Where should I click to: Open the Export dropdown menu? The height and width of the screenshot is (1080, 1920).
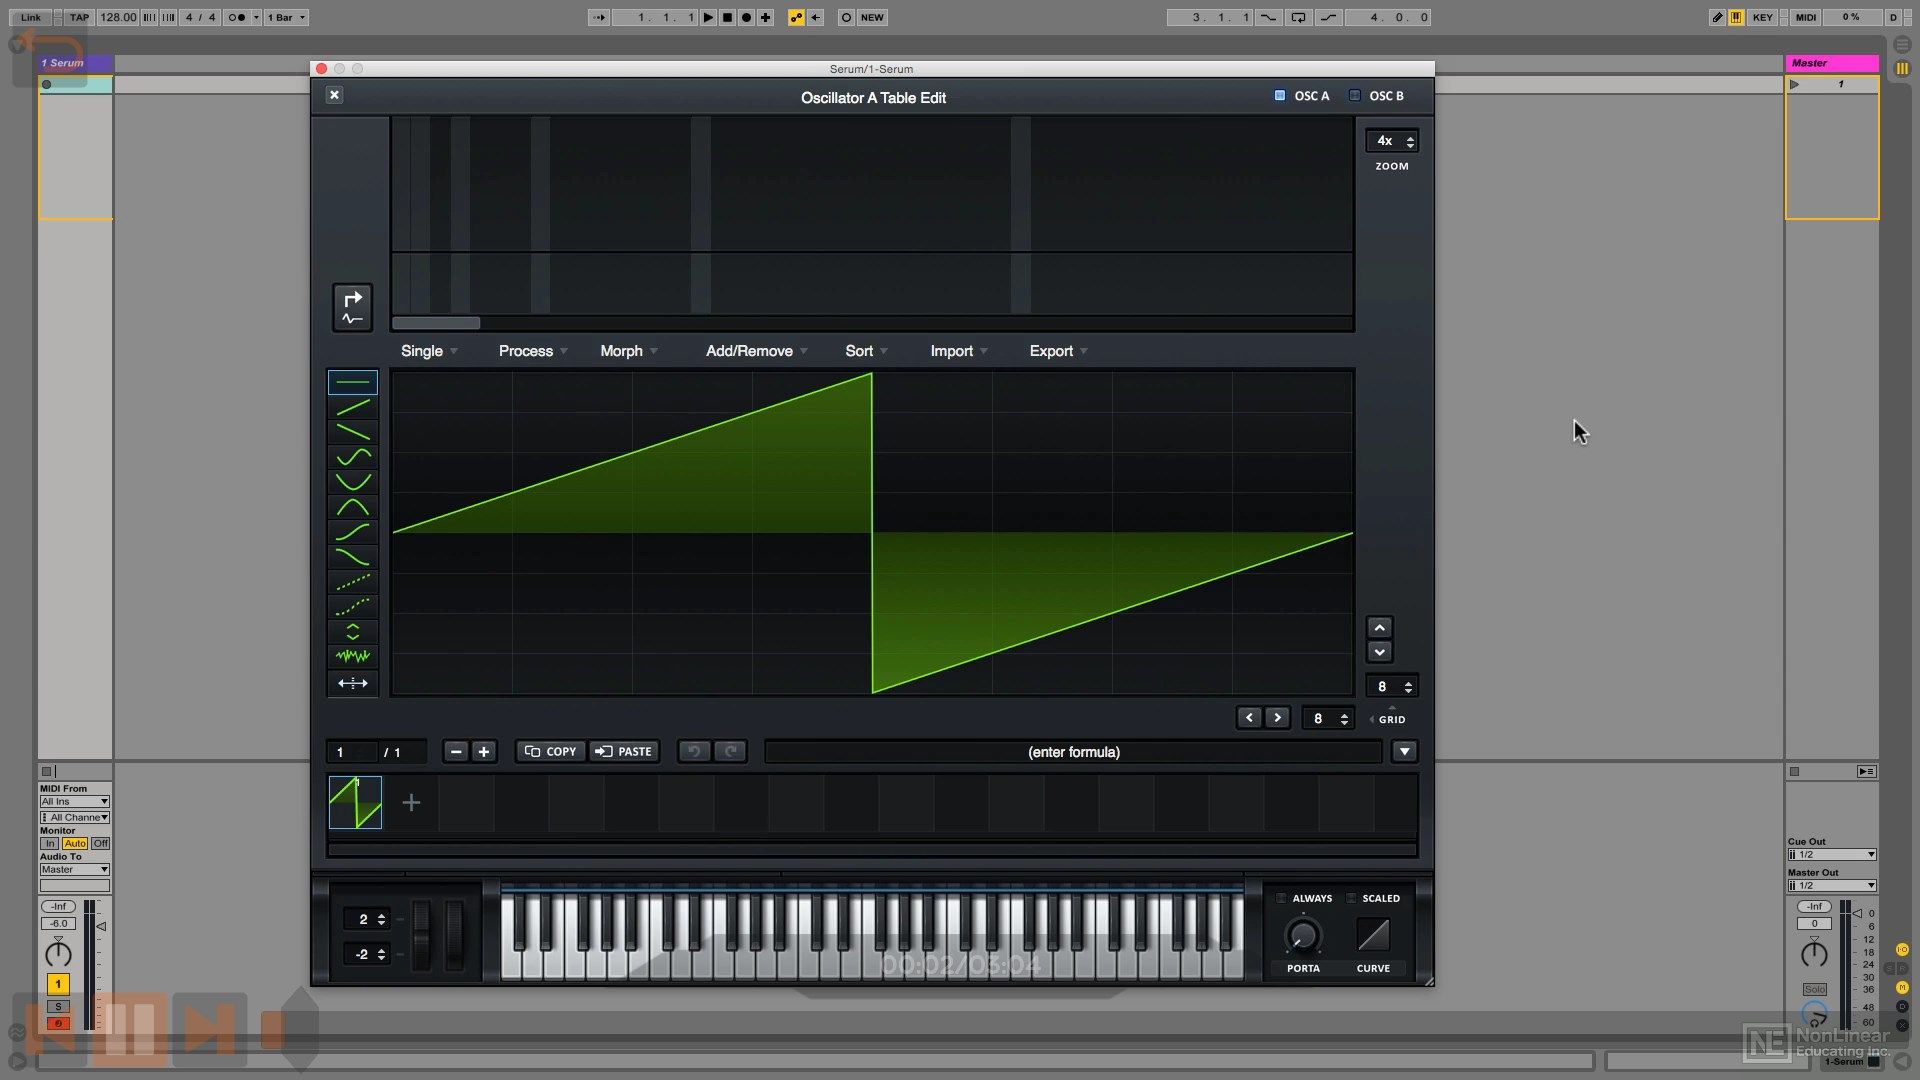tap(1058, 351)
